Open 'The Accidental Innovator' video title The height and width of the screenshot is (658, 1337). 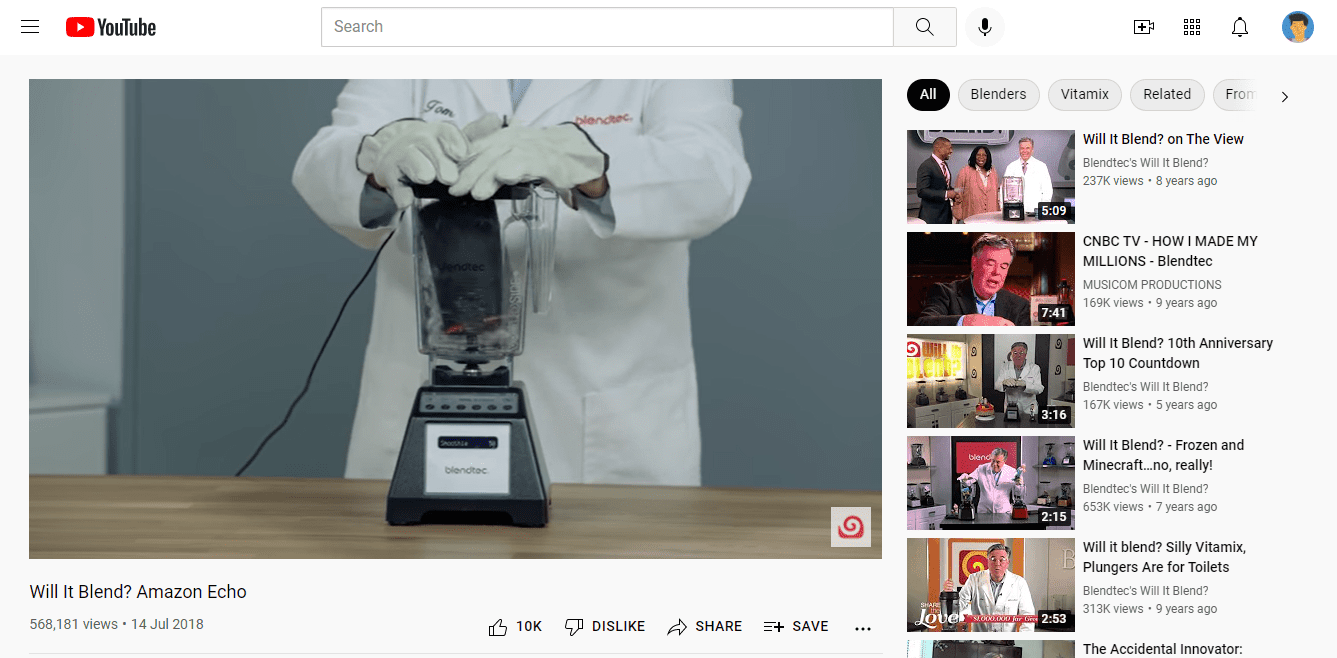tap(1162, 649)
